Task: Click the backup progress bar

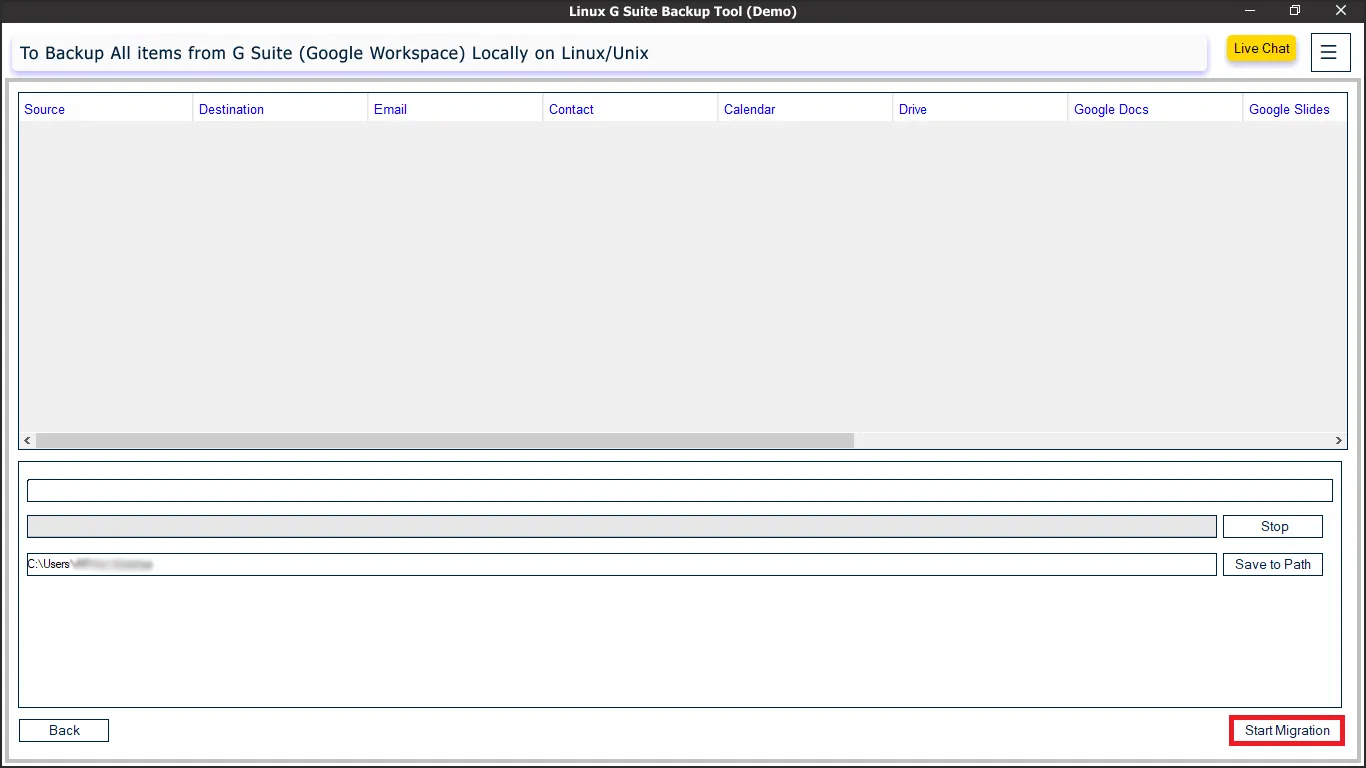Action: (x=622, y=527)
